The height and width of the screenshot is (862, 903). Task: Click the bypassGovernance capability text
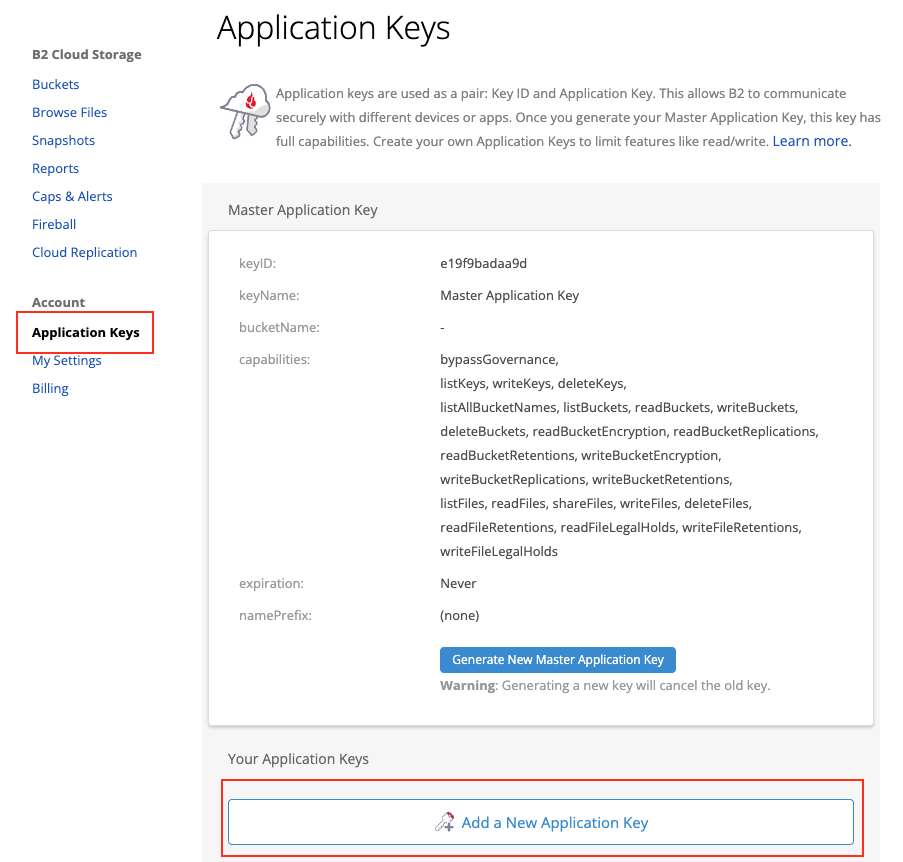pos(499,360)
